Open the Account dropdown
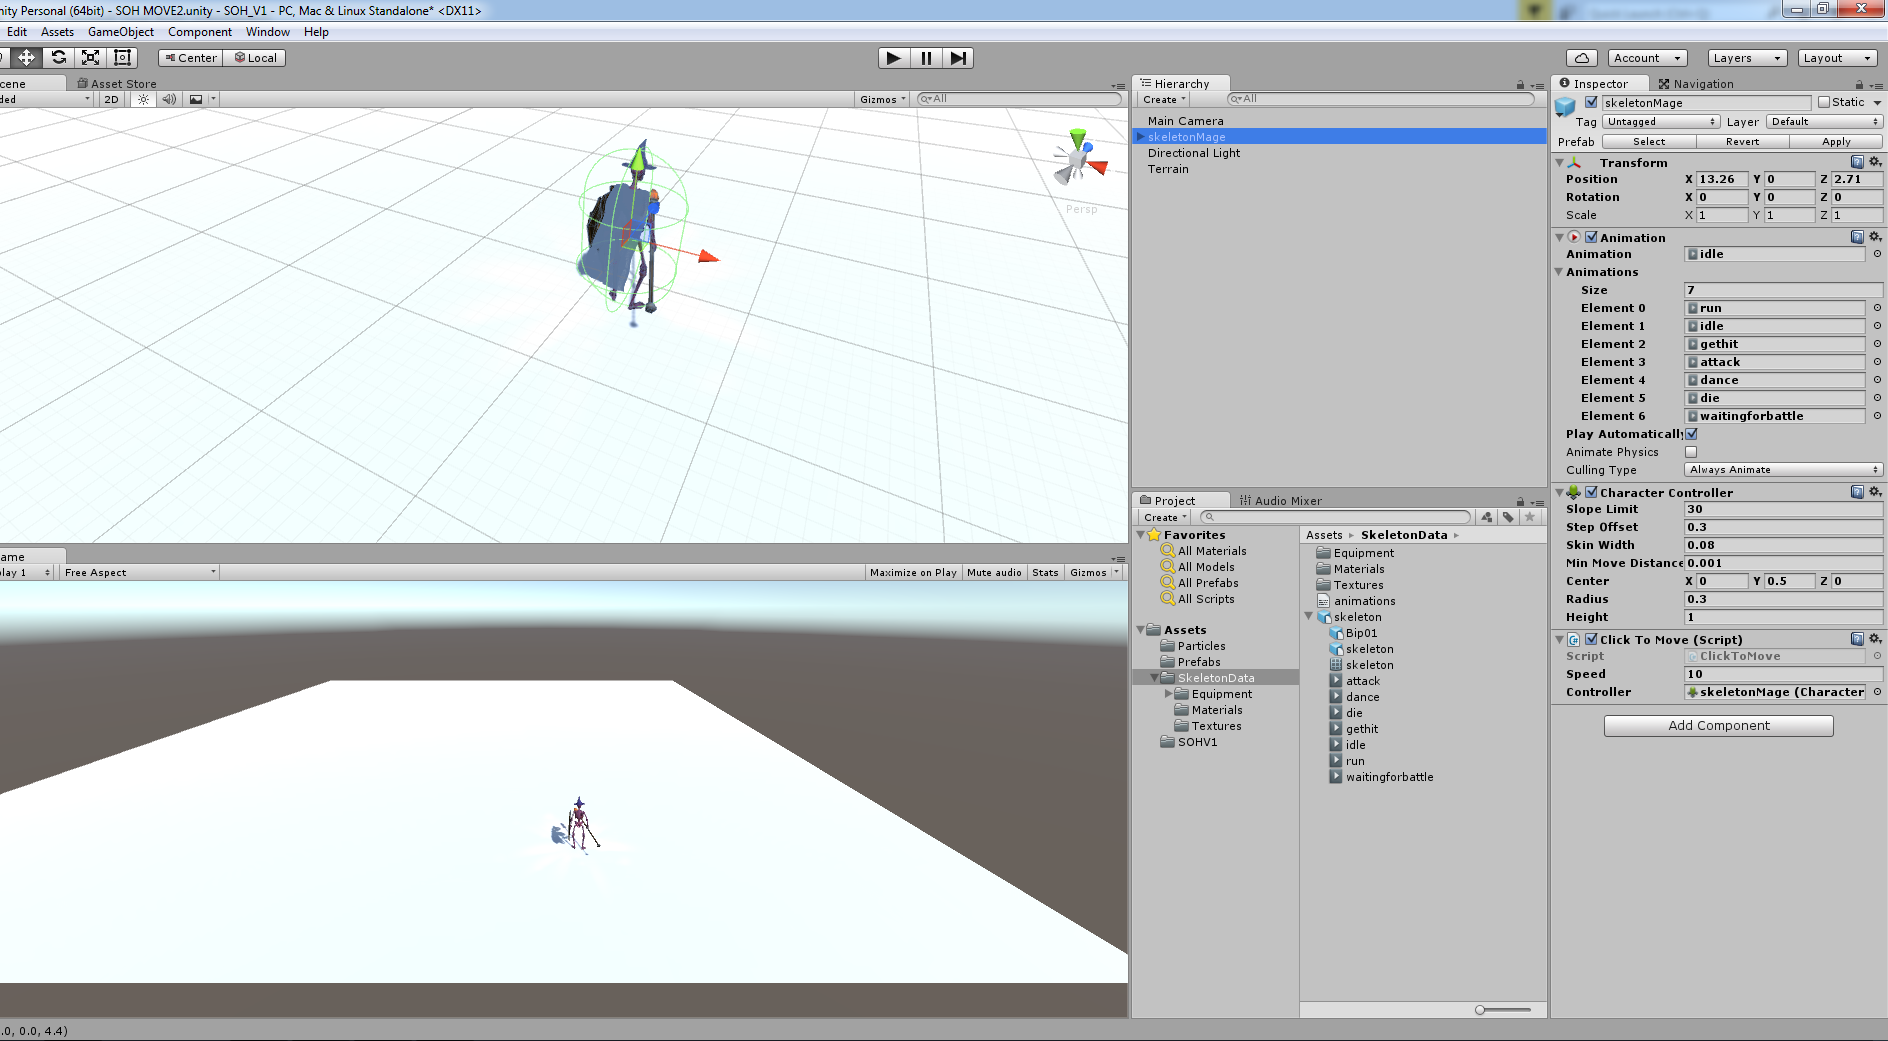The image size is (1888, 1041). click(1648, 58)
